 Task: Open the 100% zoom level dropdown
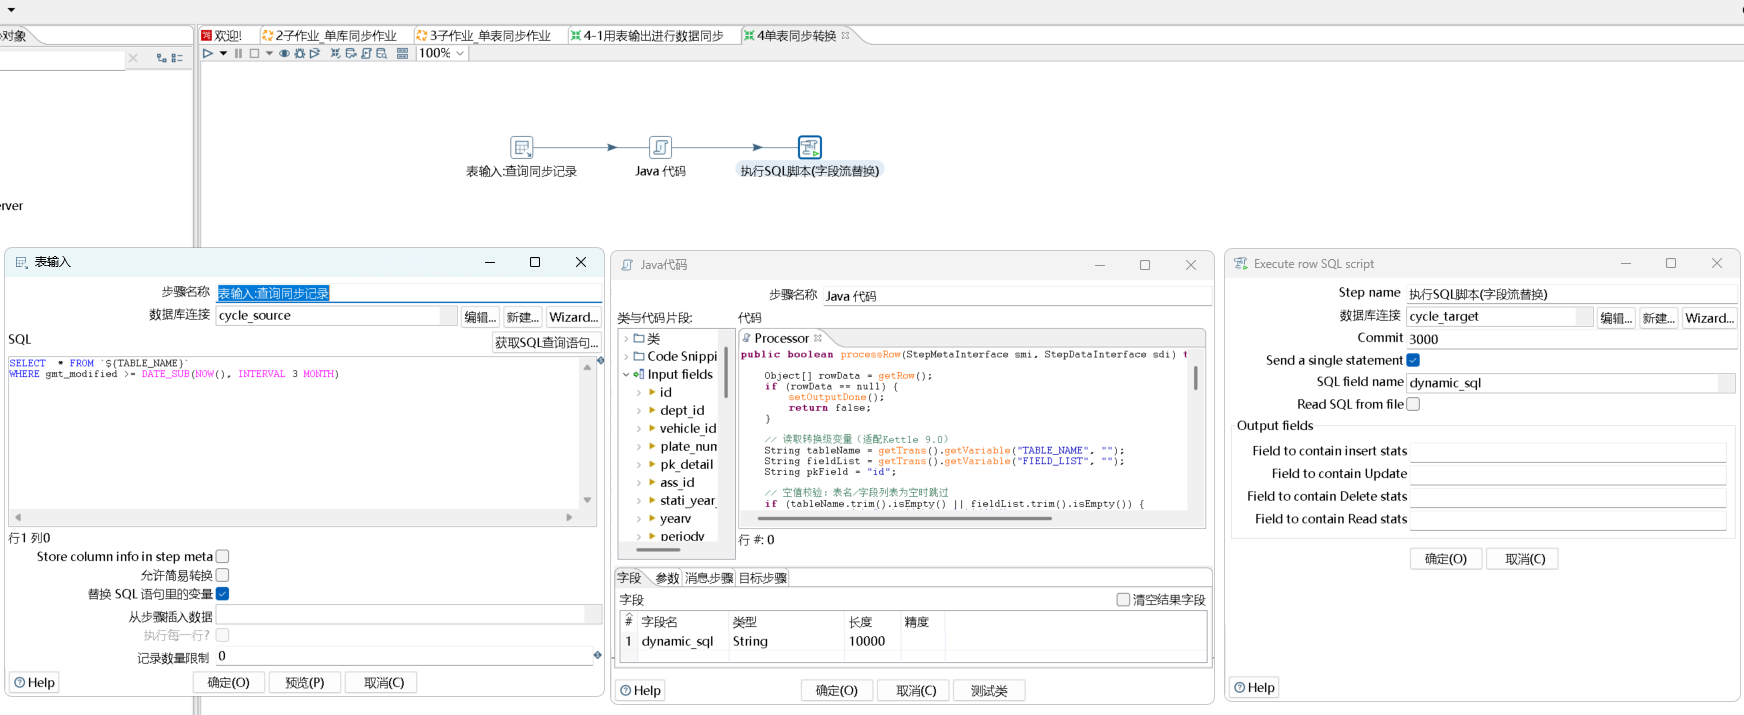(460, 53)
